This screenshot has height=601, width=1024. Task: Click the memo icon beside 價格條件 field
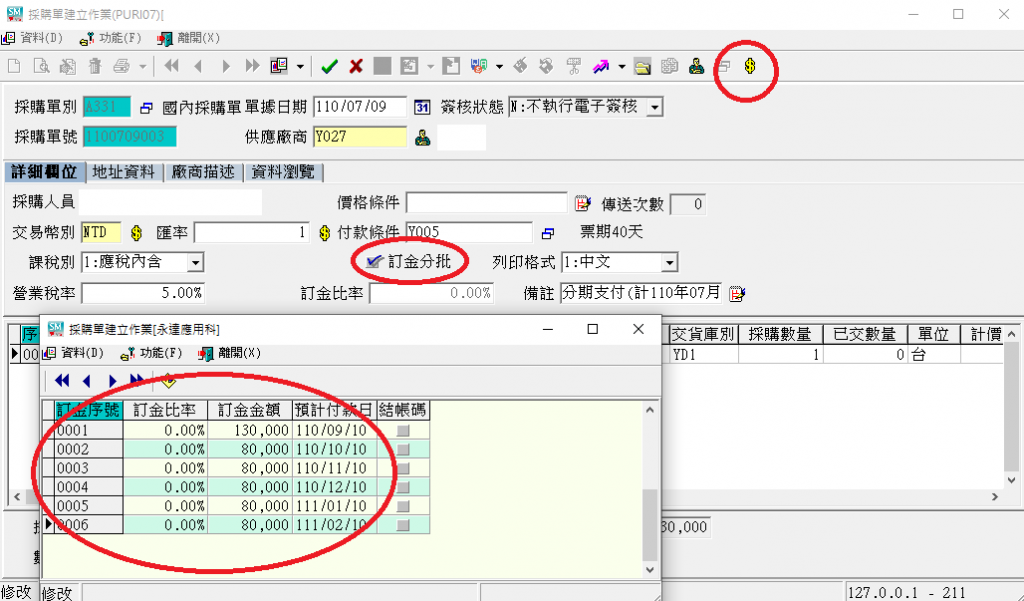(x=583, y=203)
